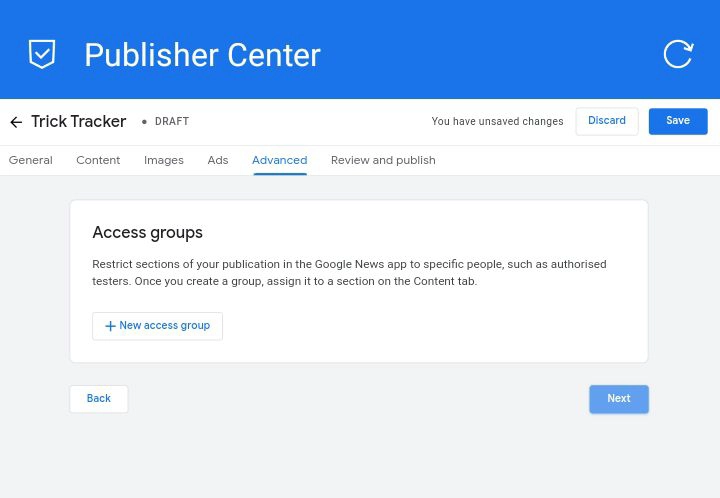Open the Content tab

point(98,160)
